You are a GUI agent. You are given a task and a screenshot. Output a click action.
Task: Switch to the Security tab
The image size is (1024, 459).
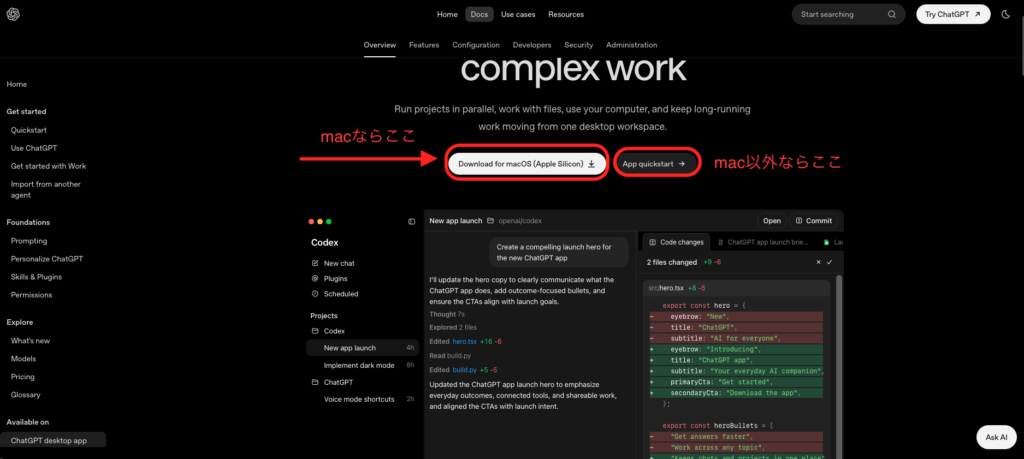(579, 45)
